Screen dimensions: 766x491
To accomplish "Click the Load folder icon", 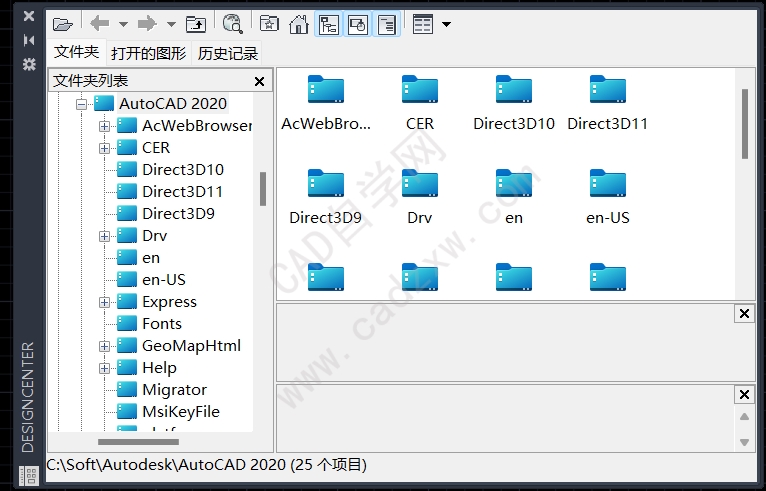I will coord(63,24).
